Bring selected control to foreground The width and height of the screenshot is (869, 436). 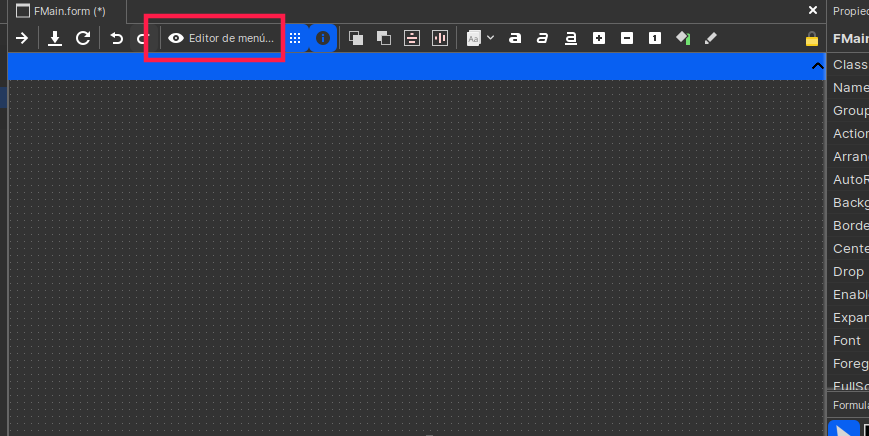(x=356, y=38)
